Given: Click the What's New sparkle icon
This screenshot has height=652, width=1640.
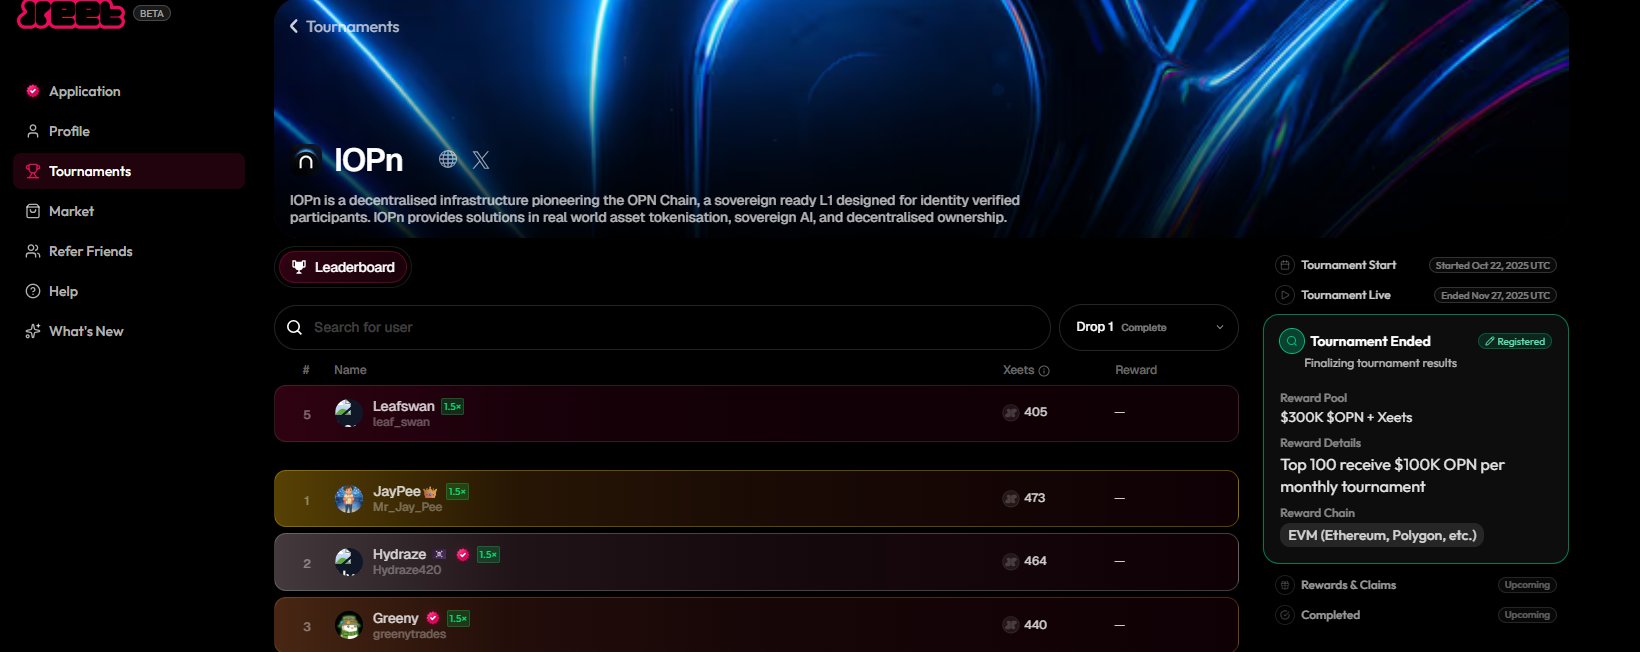Looking at the screenshot, I should (x=33, y=331).
